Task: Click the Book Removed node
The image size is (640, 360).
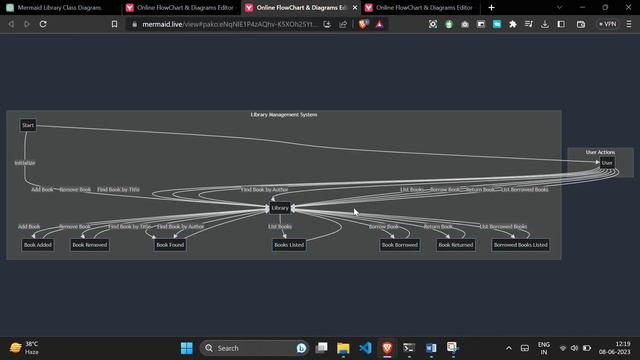Action: click(x=89, y=245)
